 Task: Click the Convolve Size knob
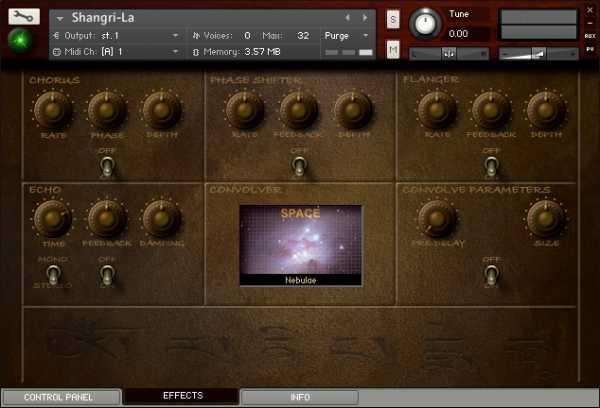tap(546, 219)
